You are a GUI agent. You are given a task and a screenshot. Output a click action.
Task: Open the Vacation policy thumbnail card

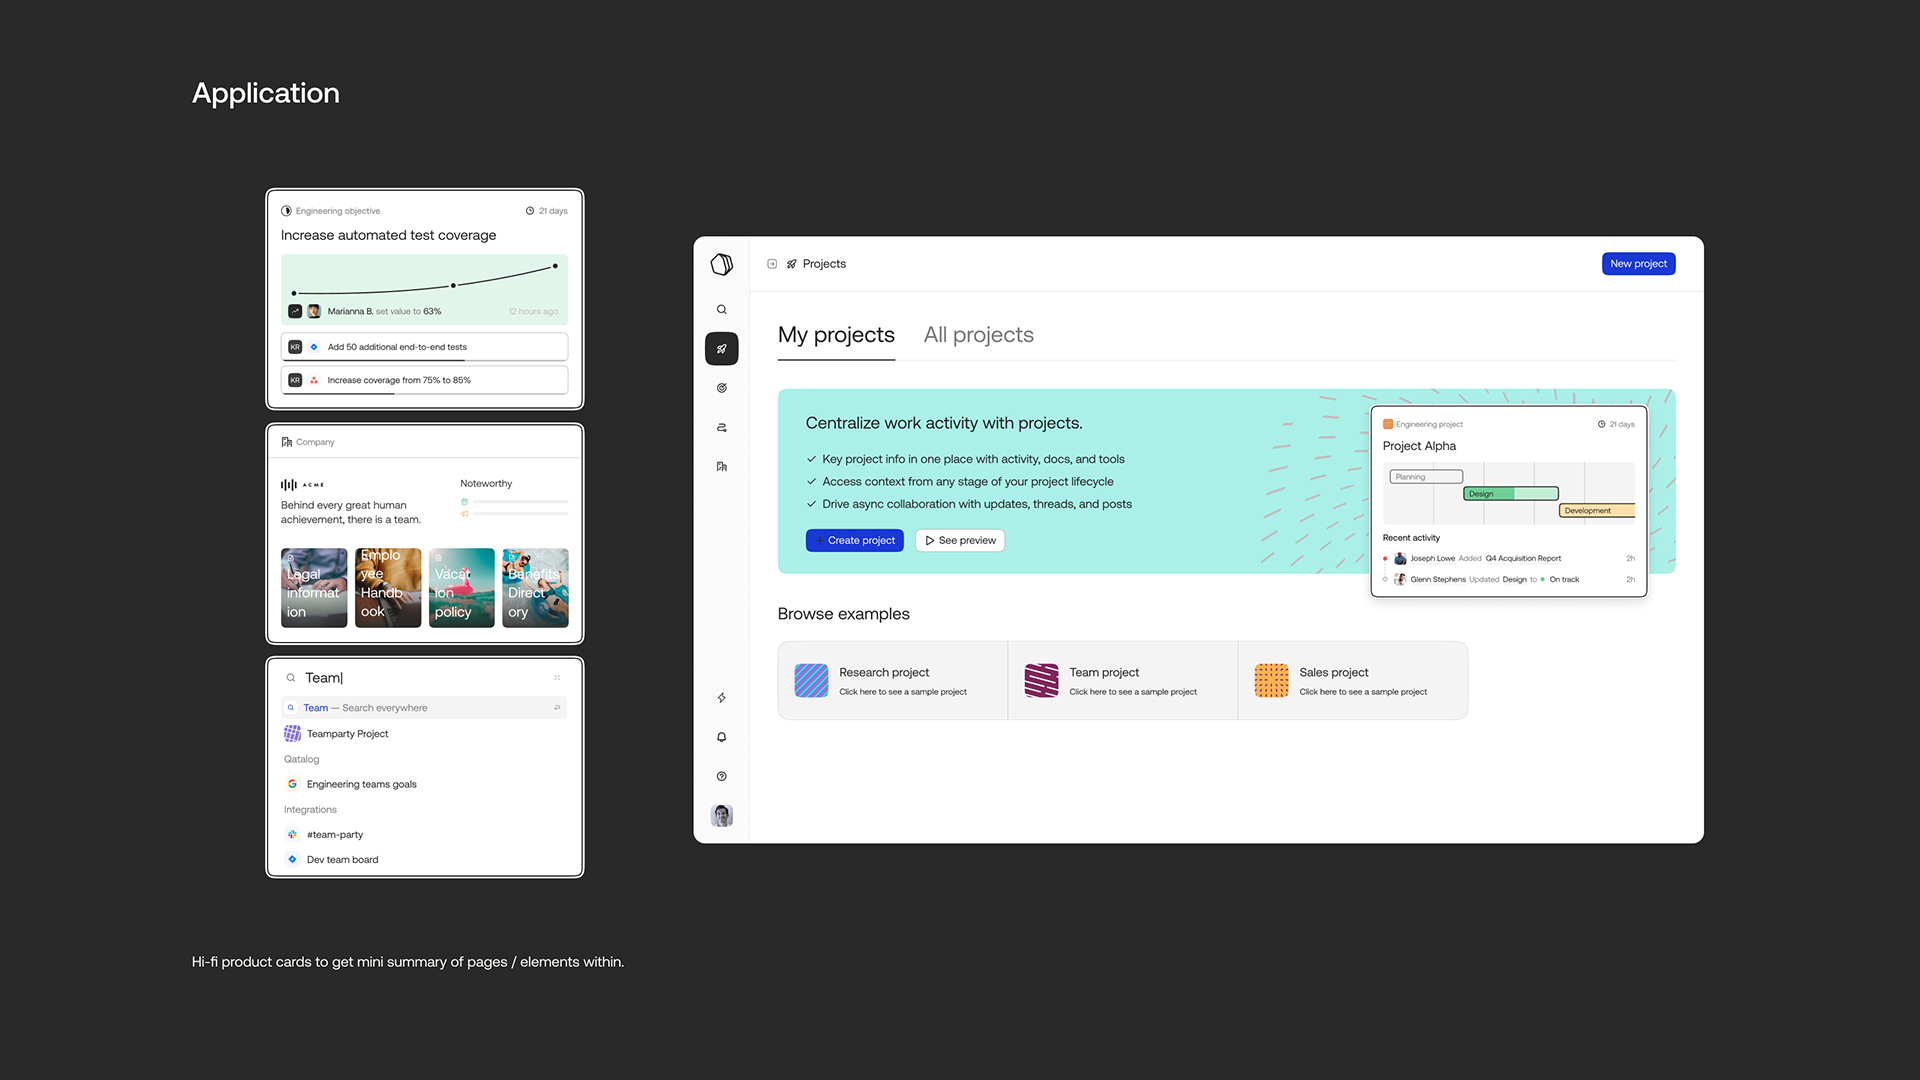point(461,588)
